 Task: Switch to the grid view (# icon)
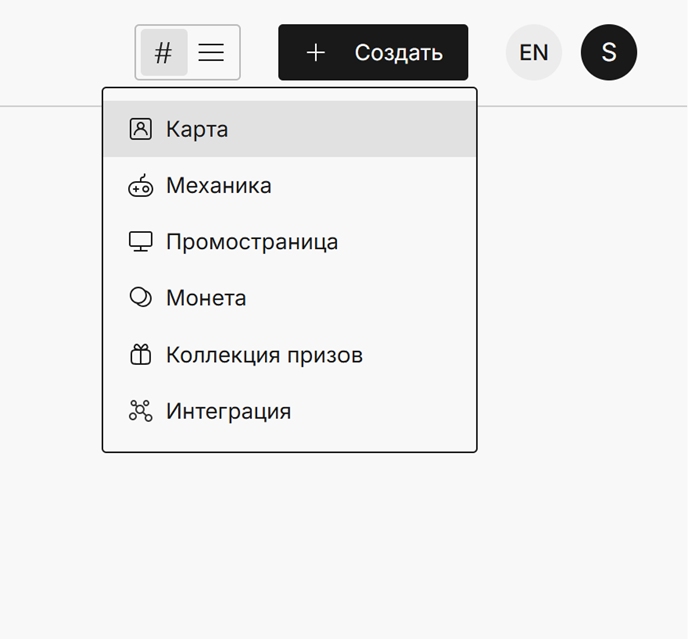164,53
